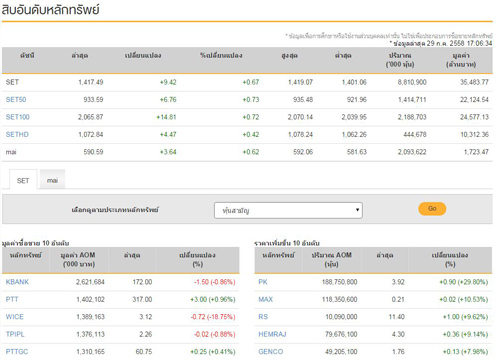Select KBANK value 2,621,684

pos(90,282)
